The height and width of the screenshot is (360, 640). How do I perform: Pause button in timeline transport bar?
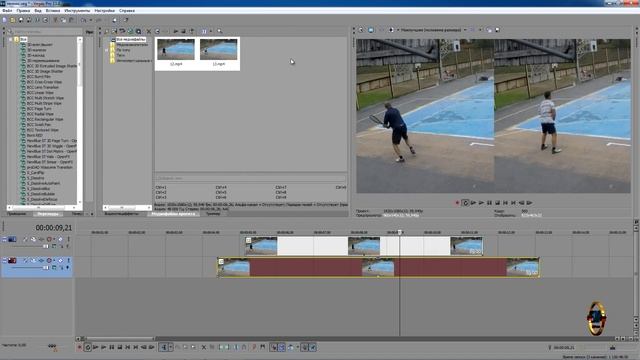112,347
